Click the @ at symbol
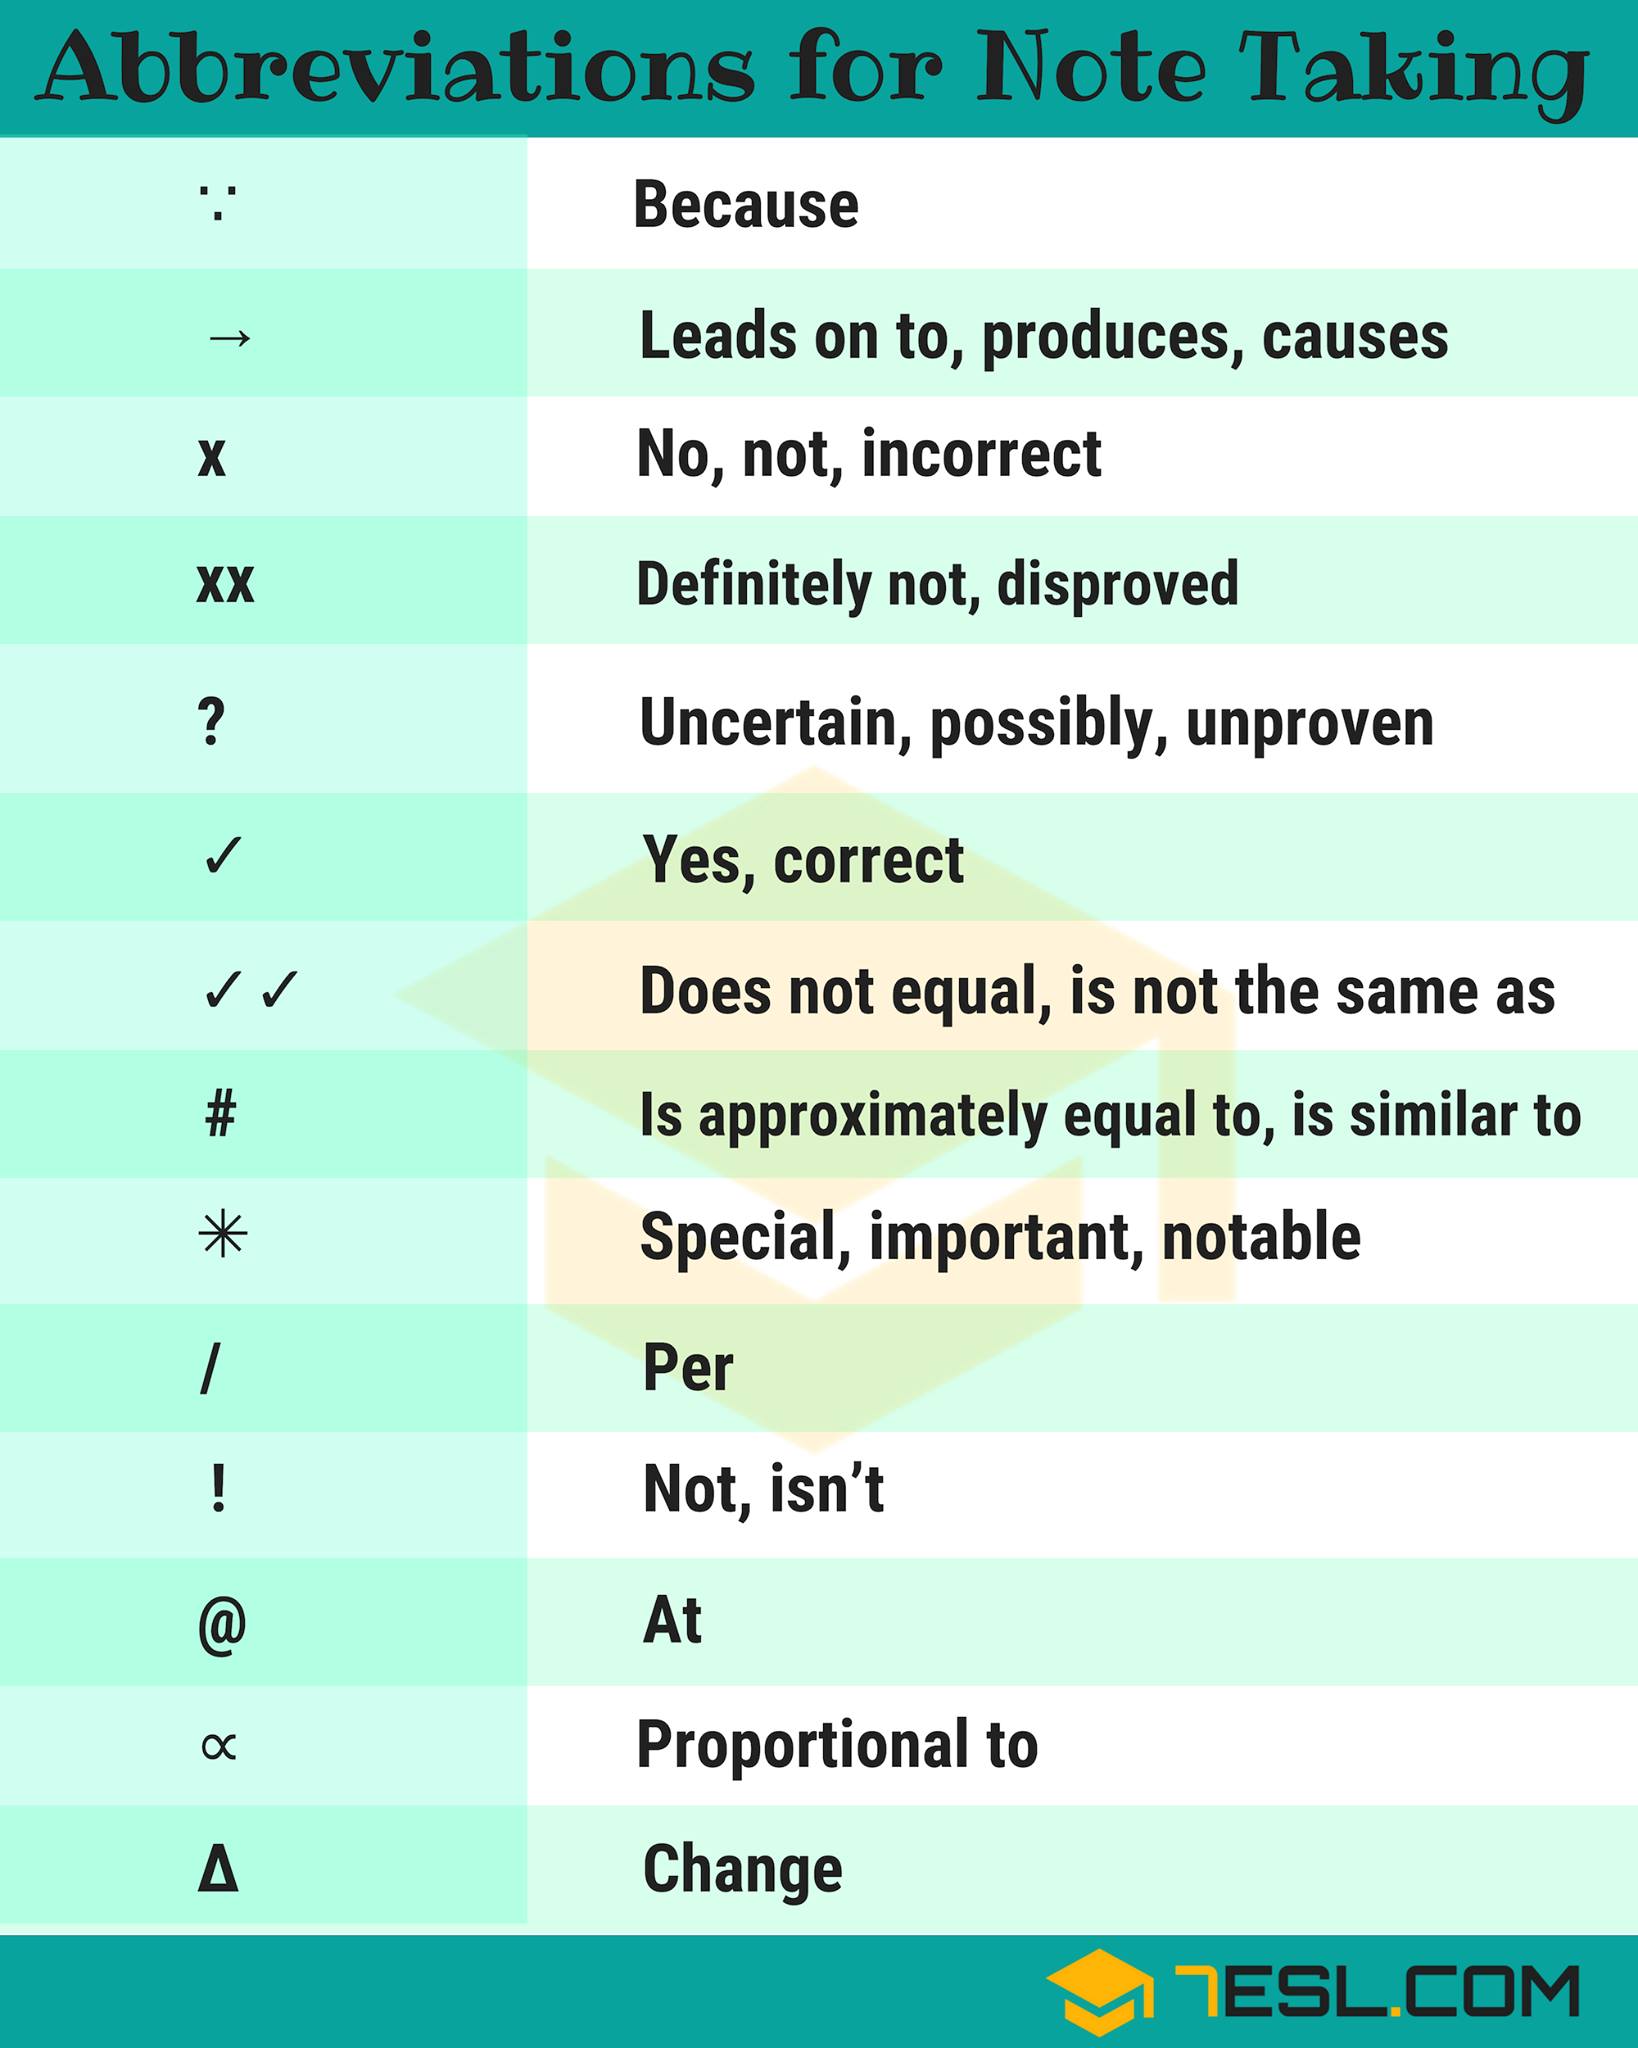 point(222,1624)
